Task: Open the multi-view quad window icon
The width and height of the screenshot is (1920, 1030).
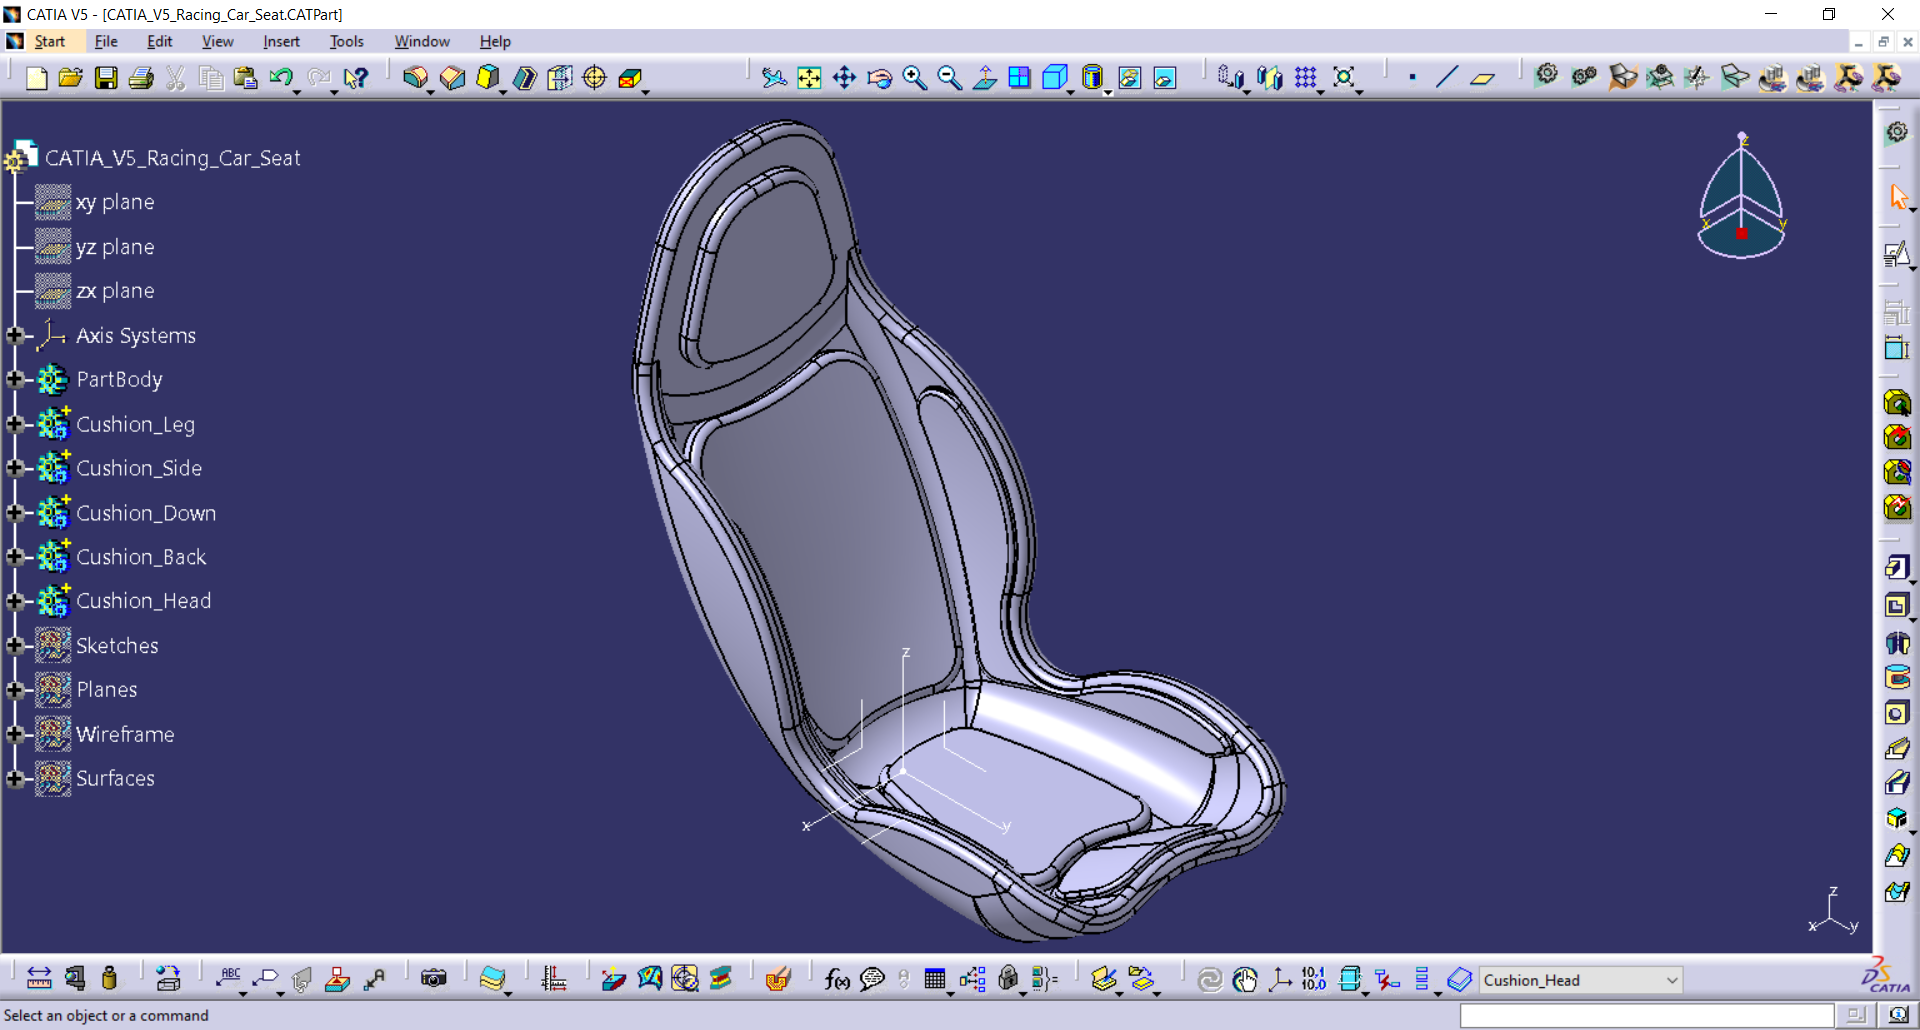Action: [1020, 78]
